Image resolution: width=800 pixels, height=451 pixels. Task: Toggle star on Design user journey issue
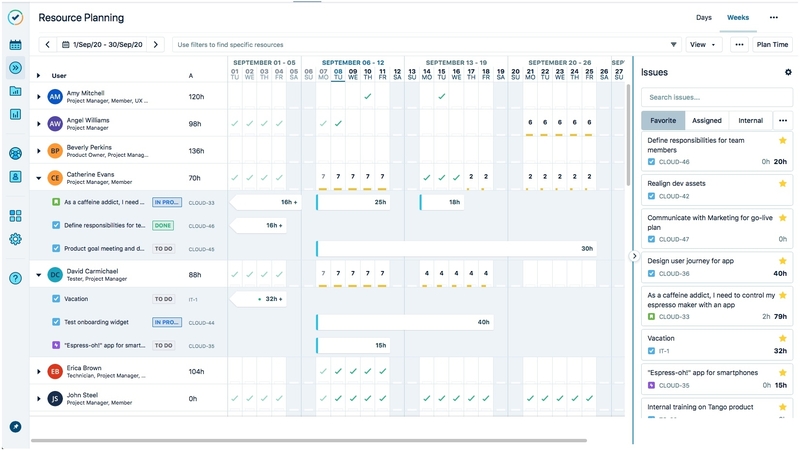pyautogui.click(x=783, y=260)
